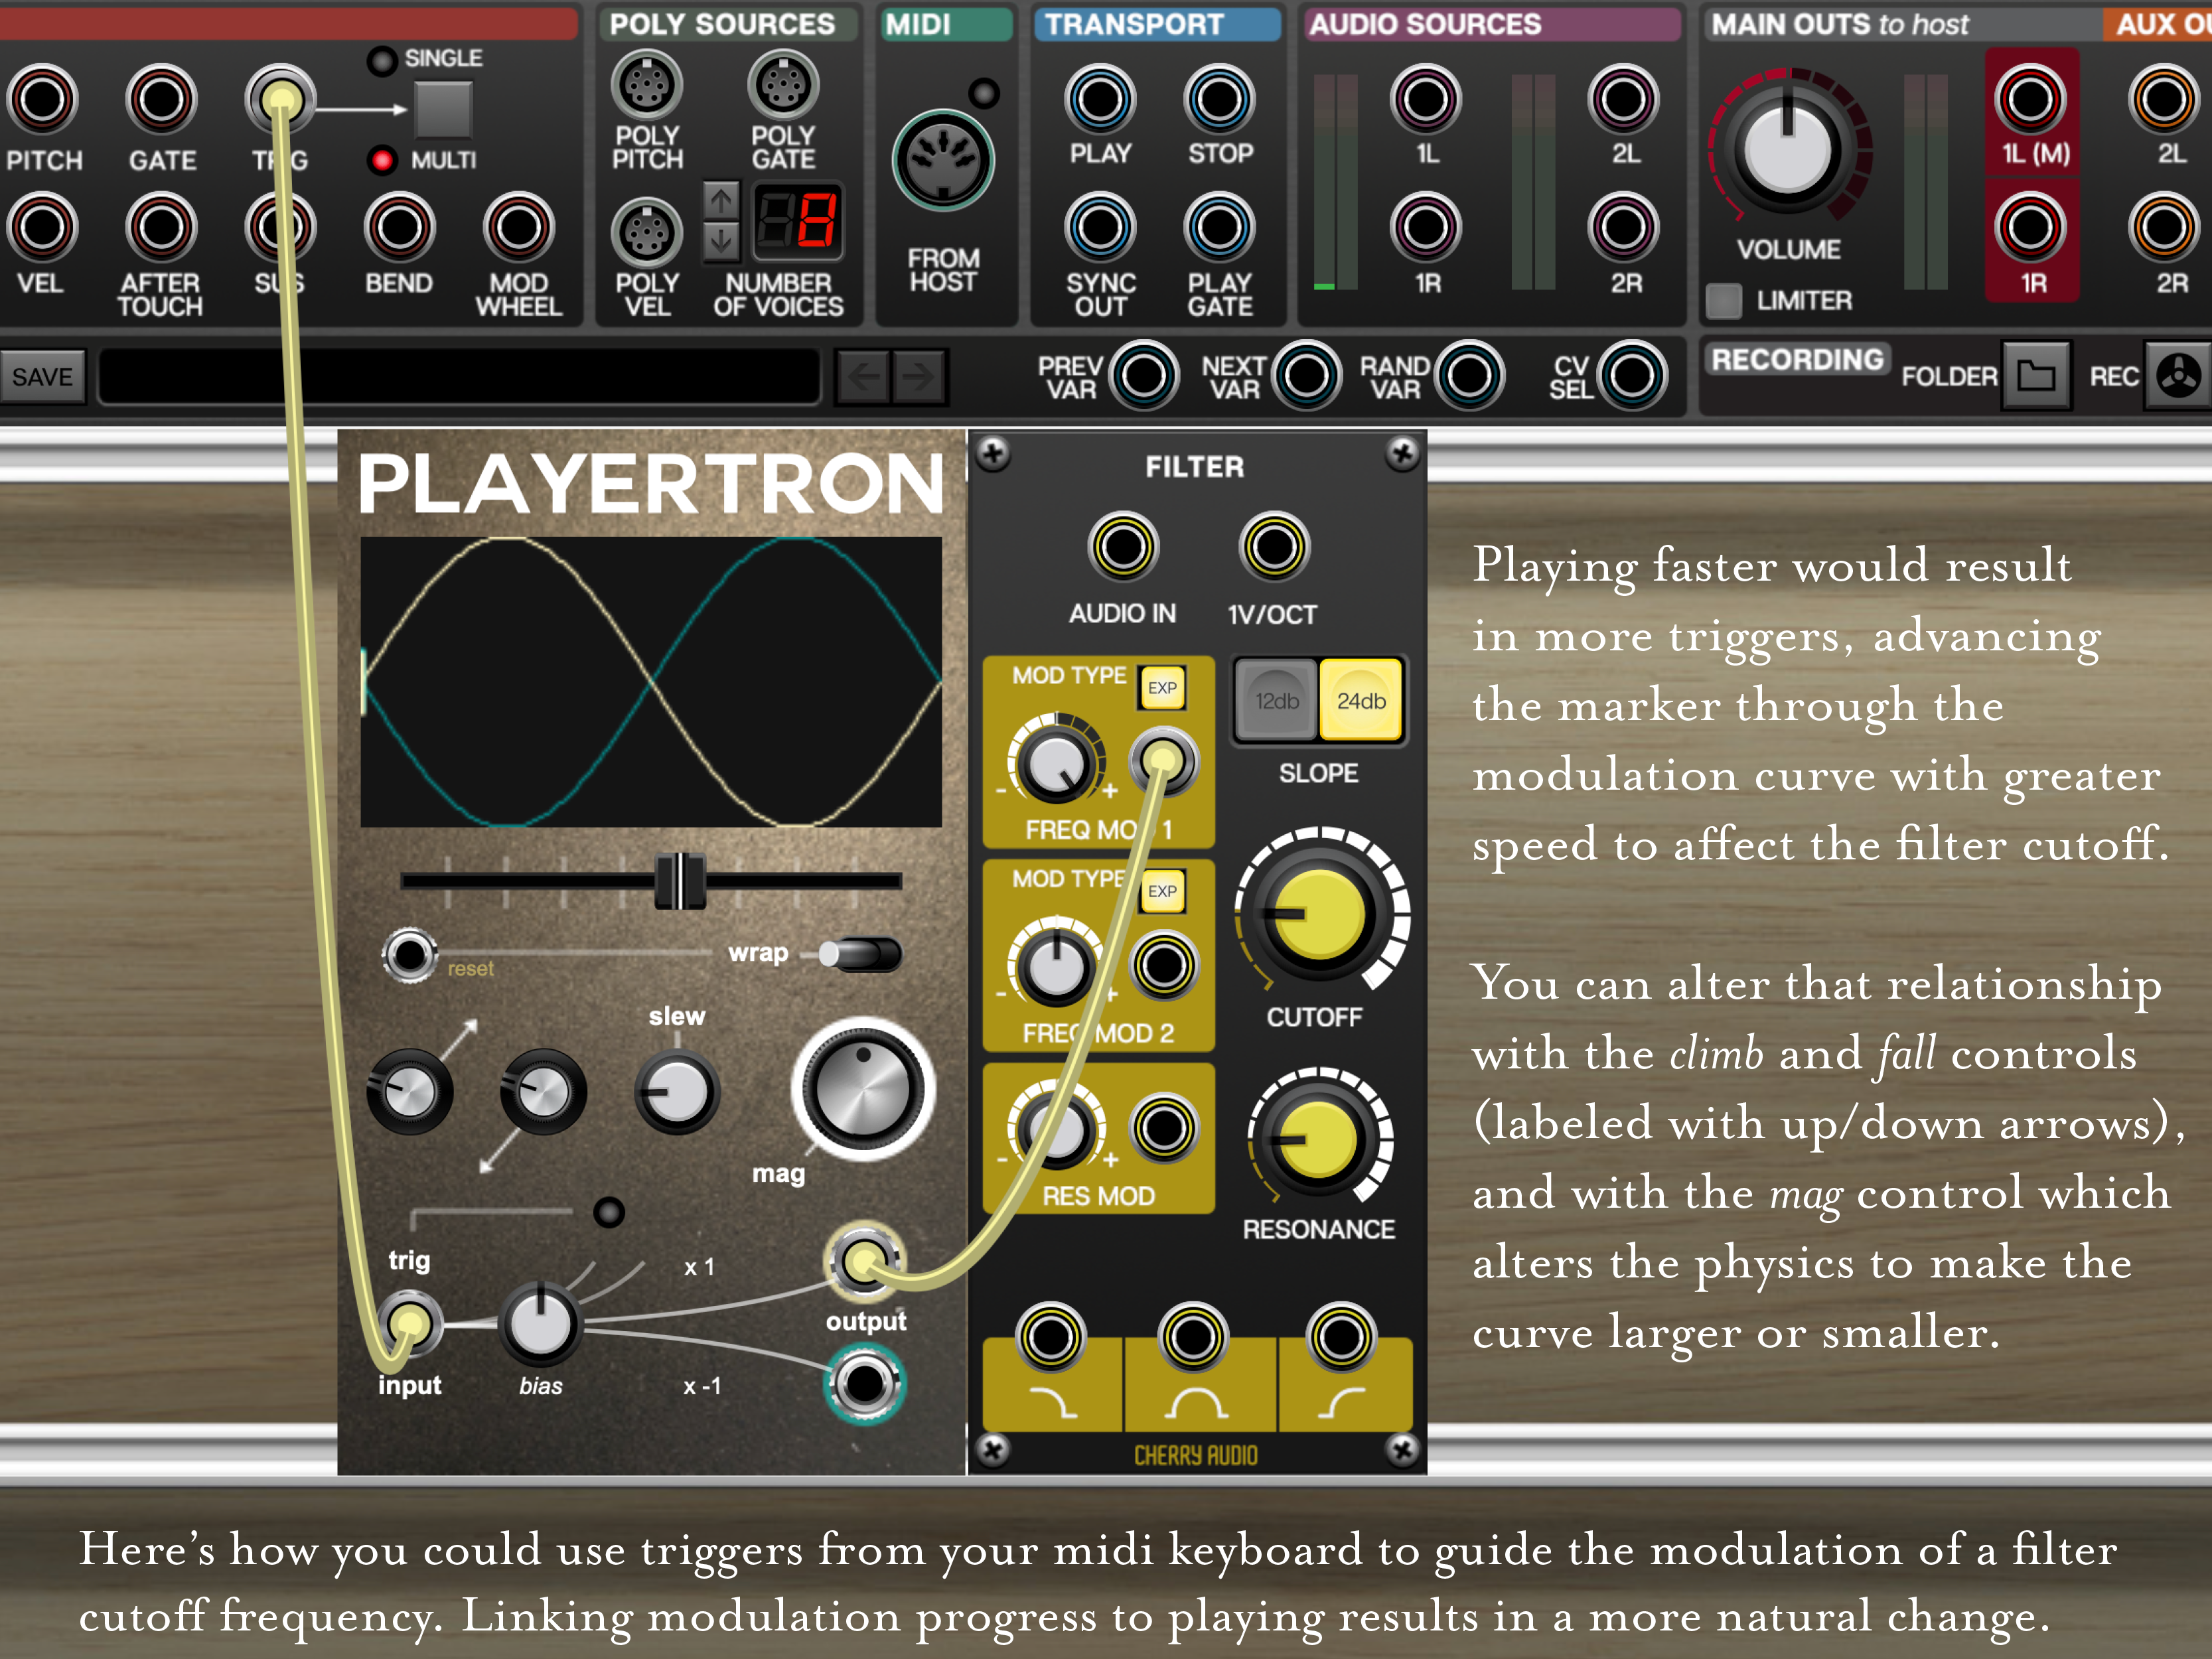Click the SAVE button

[x=42, y=377]
